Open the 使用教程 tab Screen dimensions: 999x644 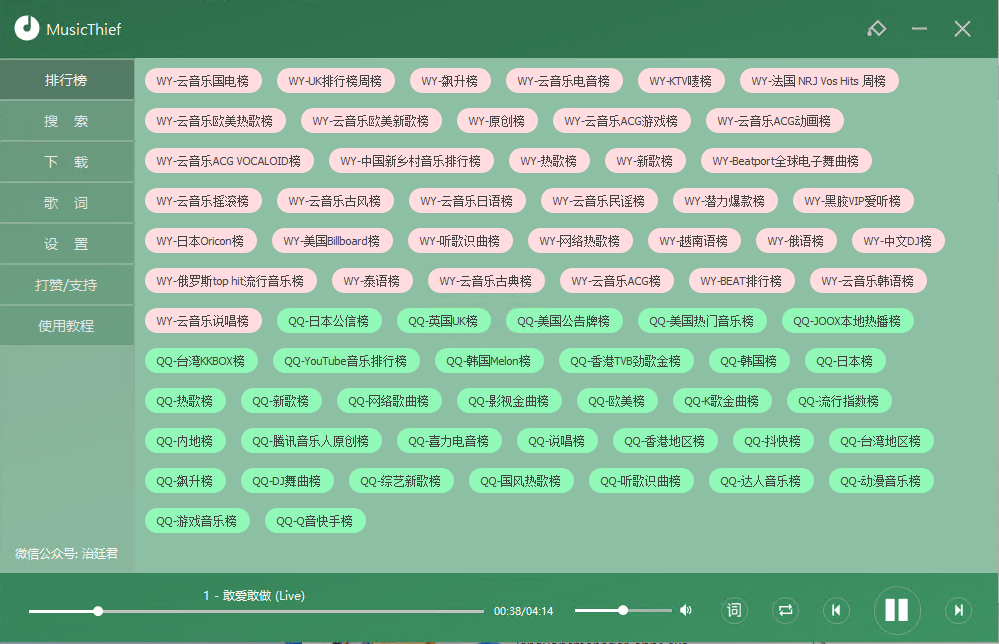click(x=66, y=326)
